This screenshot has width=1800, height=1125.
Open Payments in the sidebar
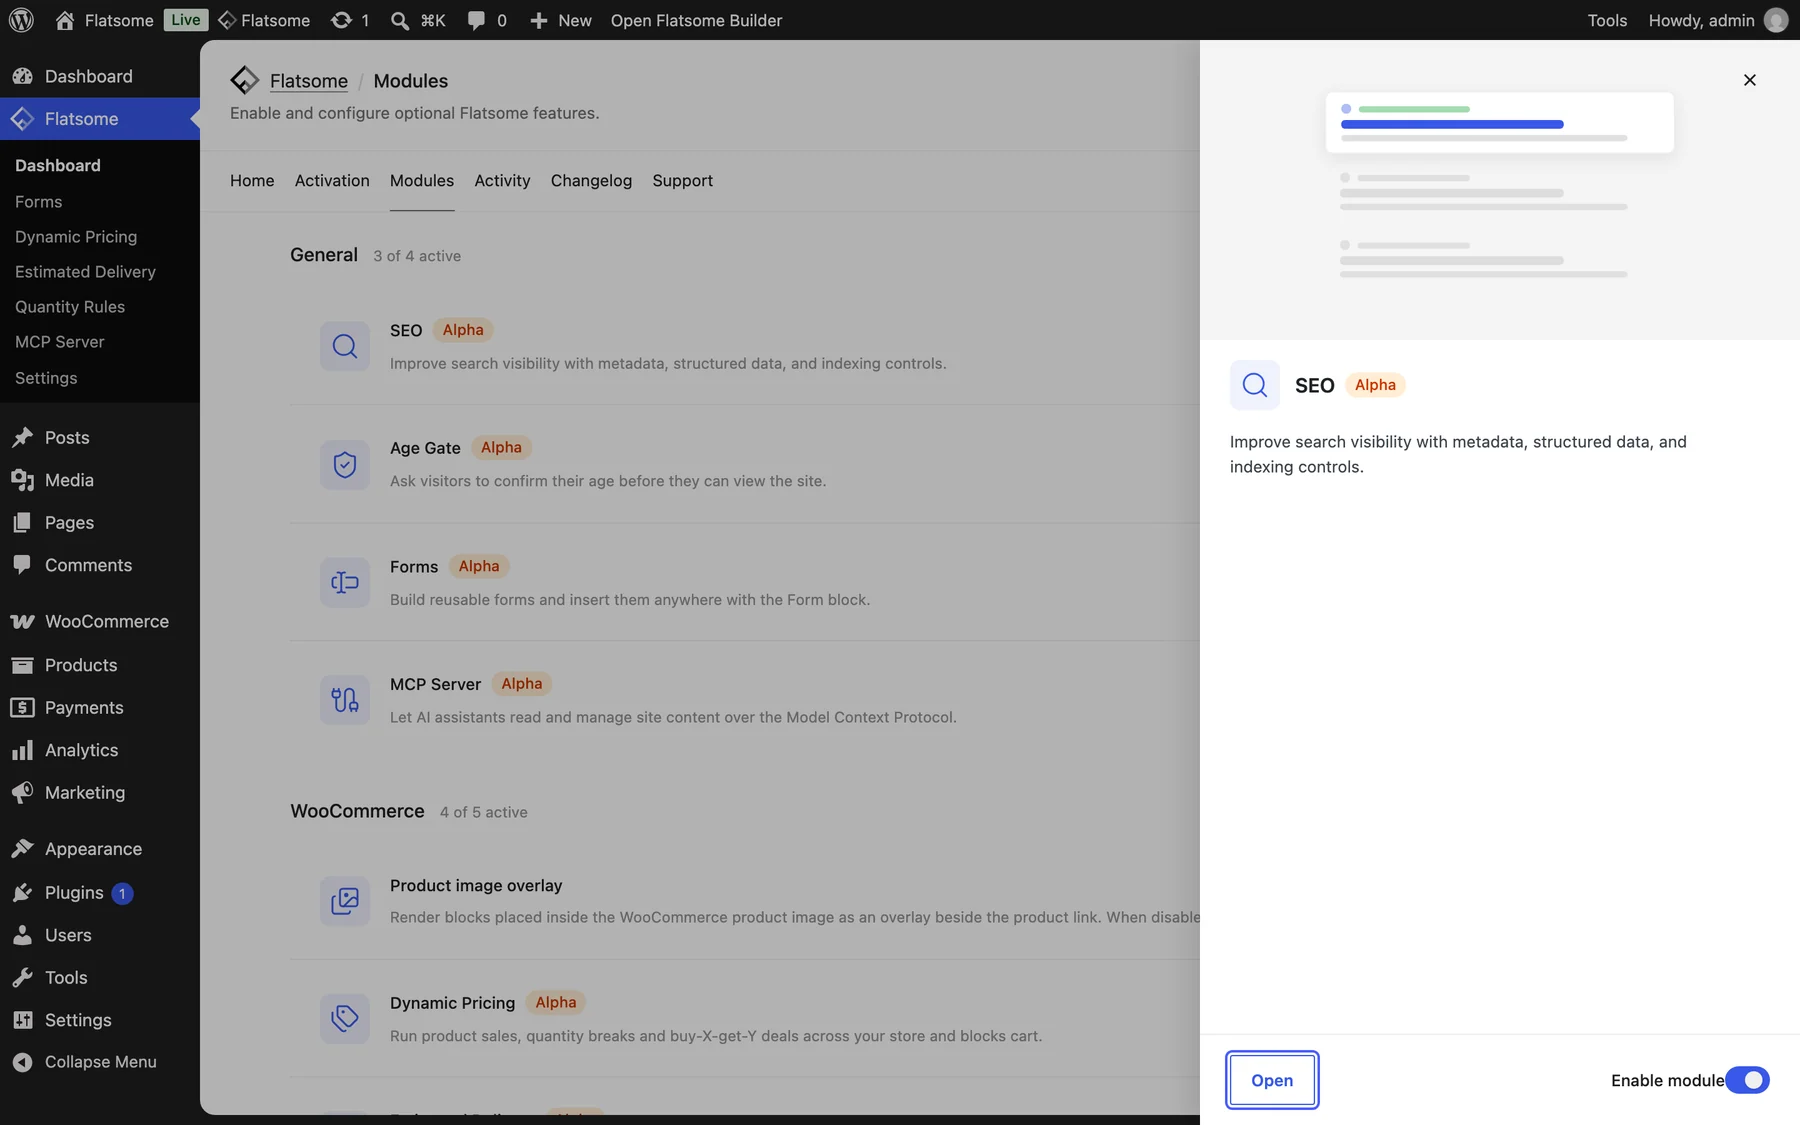pyautogui.click(x=100, y=707)
